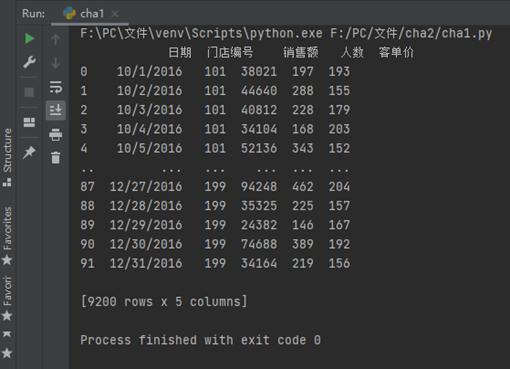Click the 9200 rows x 5 columns summary
The image size is (510, 369).
[x=164, y=302]
